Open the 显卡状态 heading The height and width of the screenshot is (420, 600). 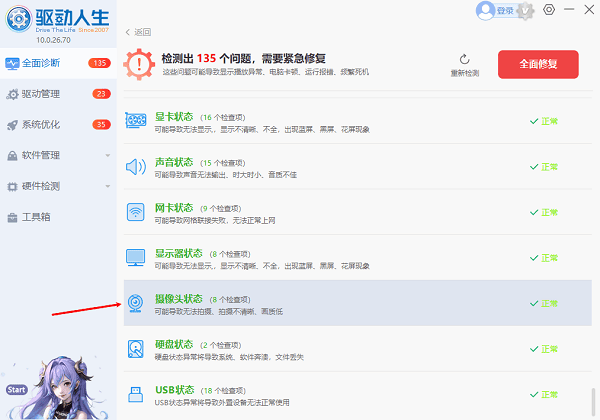(x=174, y=117)
